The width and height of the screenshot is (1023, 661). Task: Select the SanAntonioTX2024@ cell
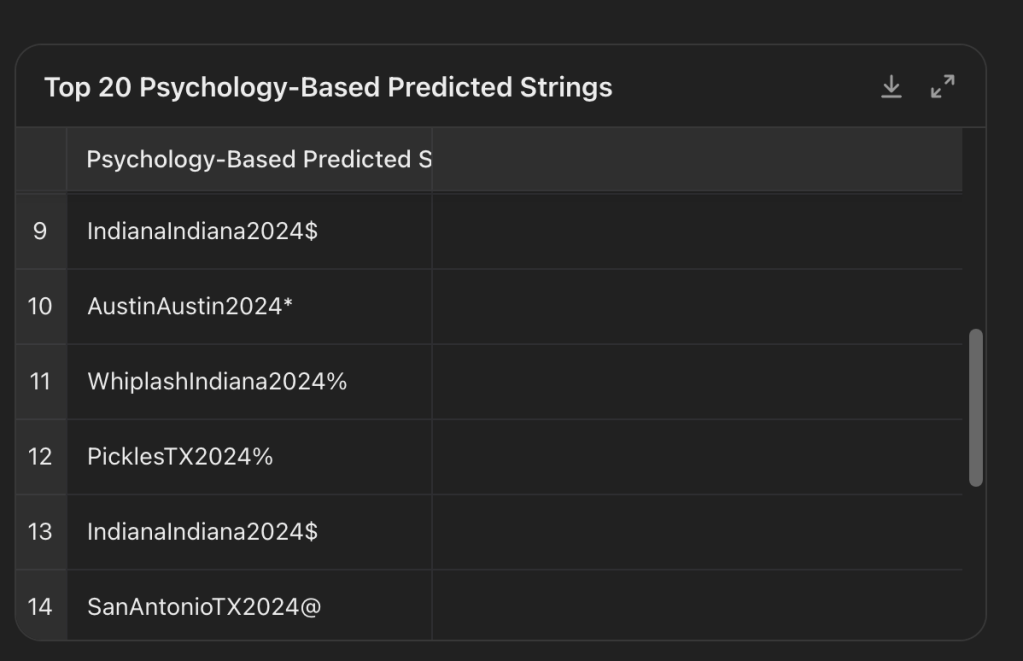(x=204, y=606)
